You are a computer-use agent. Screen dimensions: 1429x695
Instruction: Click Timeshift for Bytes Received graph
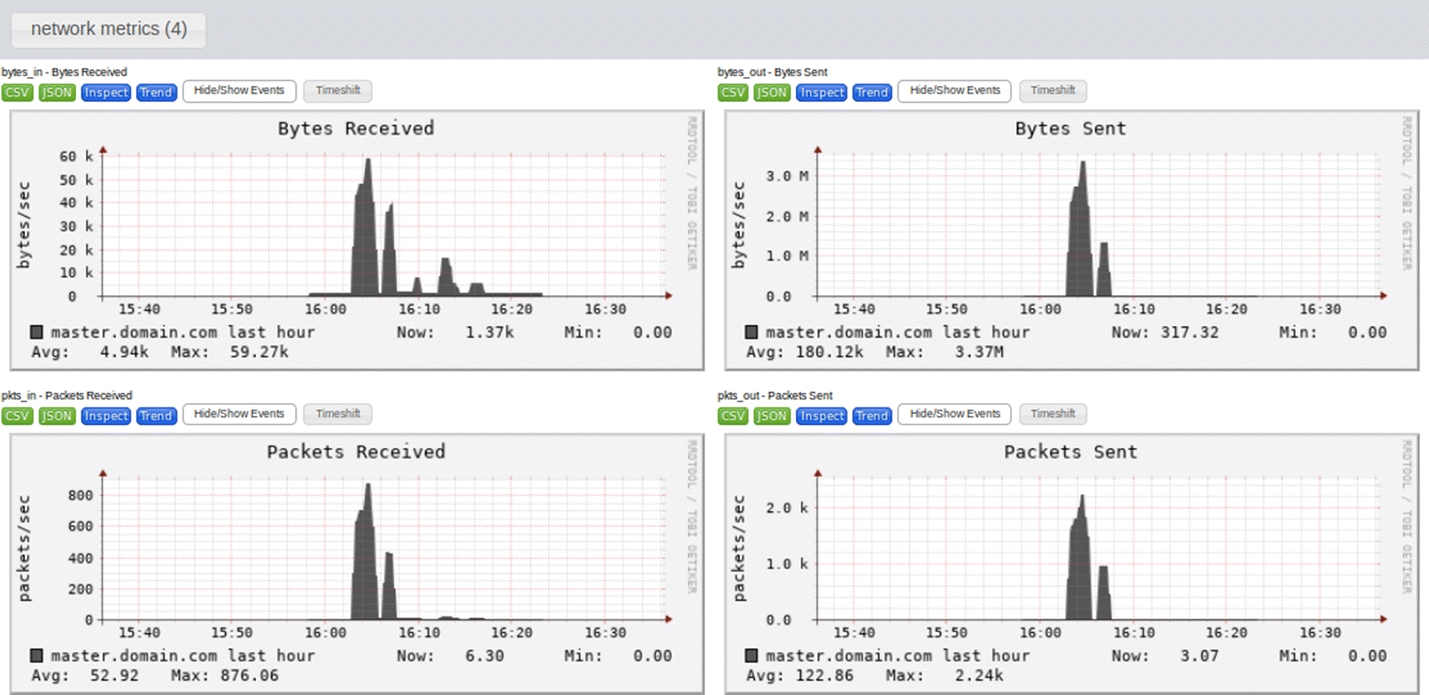pos(338,91)
